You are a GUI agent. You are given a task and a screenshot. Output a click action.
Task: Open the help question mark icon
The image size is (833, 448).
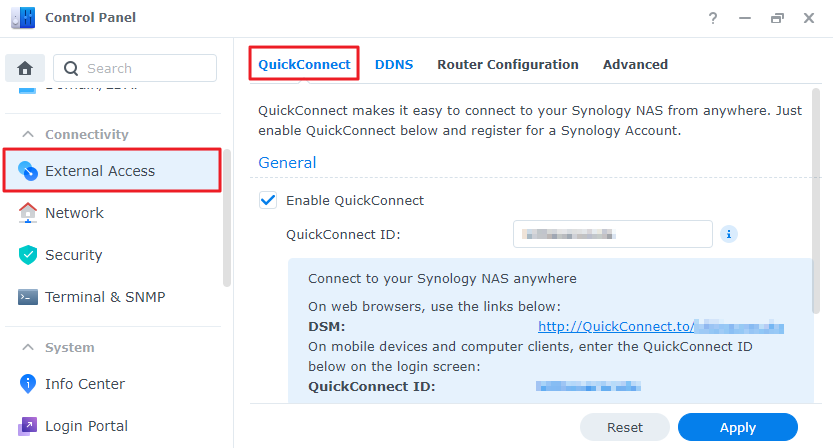[713, 18]
